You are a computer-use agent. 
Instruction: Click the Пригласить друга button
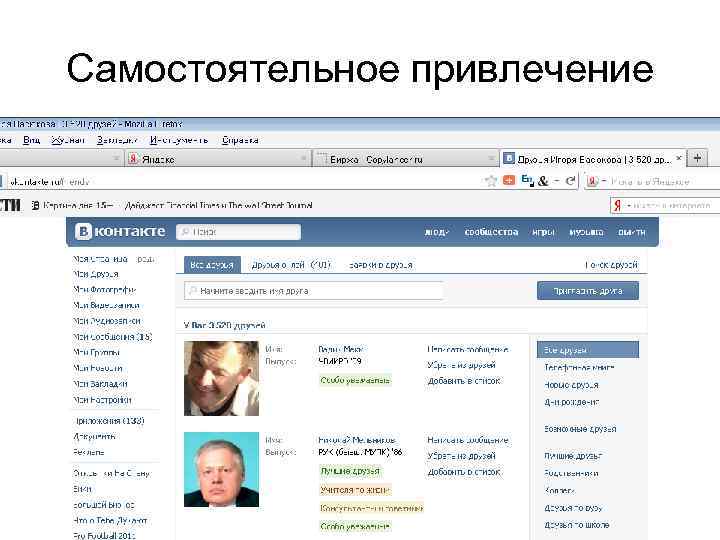tap(588, 291)
